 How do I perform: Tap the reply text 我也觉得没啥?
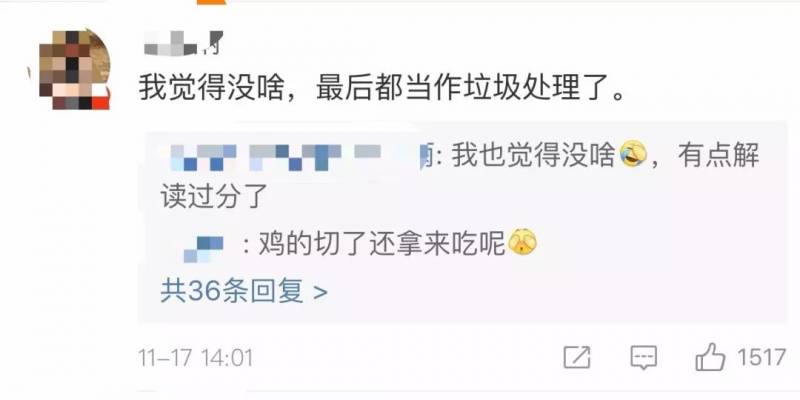(533, 156)
